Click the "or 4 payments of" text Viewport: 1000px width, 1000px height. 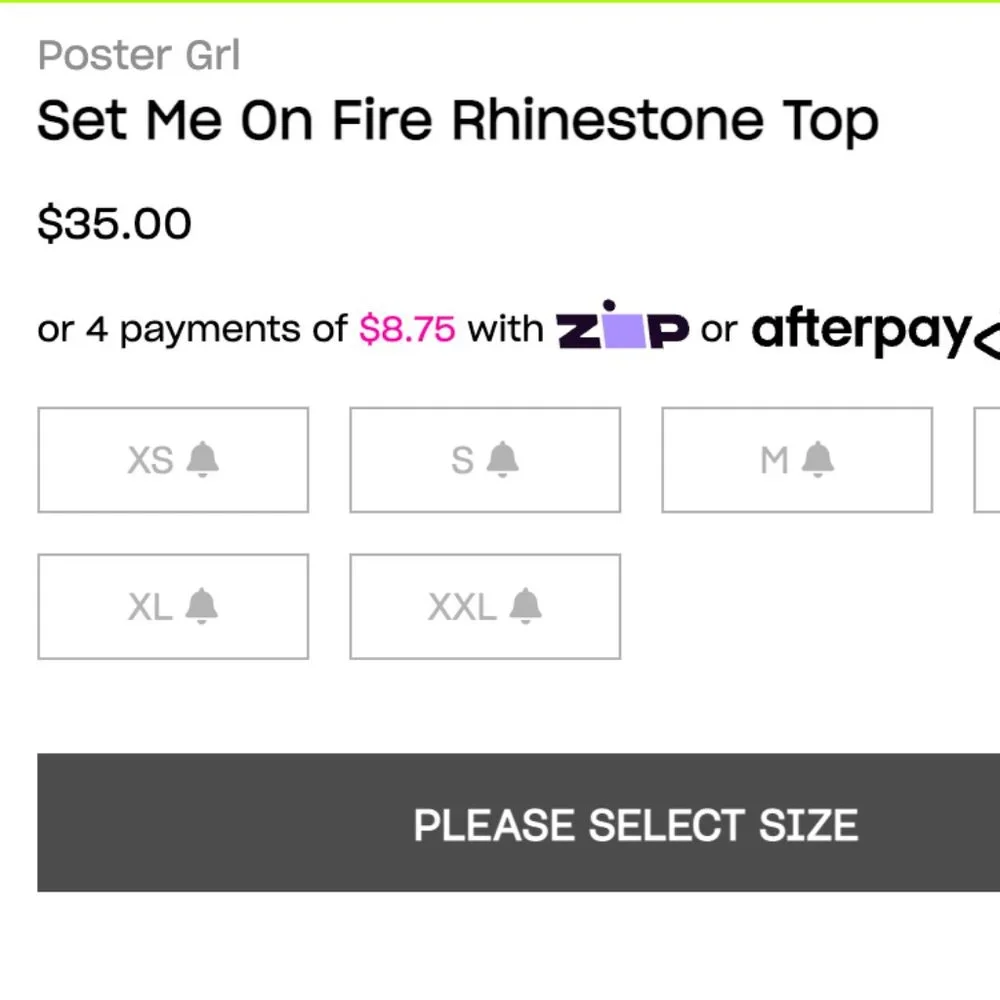192,329
